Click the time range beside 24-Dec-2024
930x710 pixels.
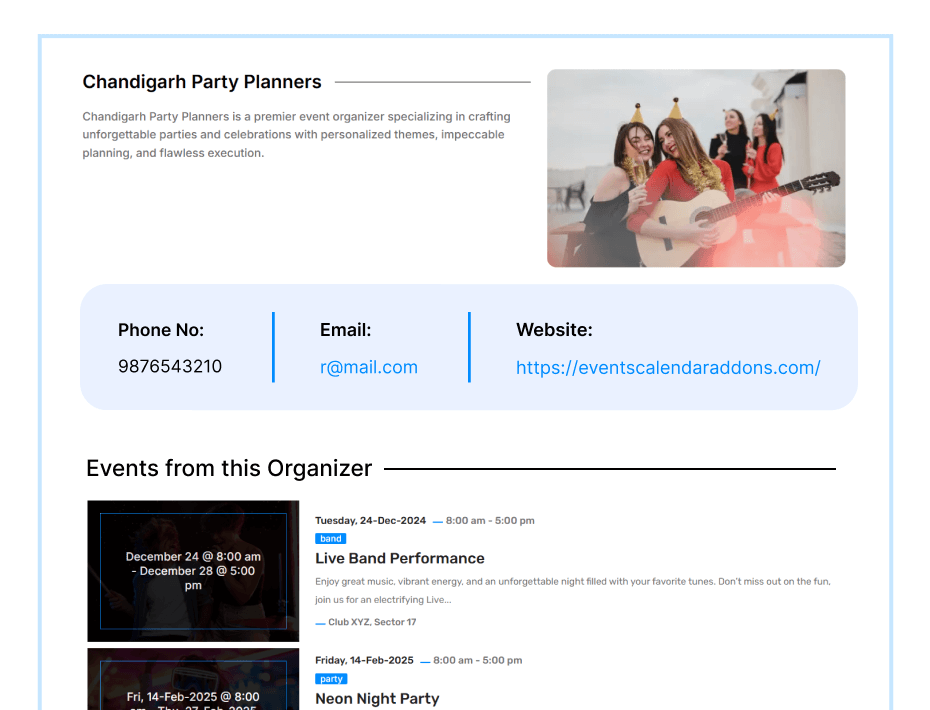point(490,520)
